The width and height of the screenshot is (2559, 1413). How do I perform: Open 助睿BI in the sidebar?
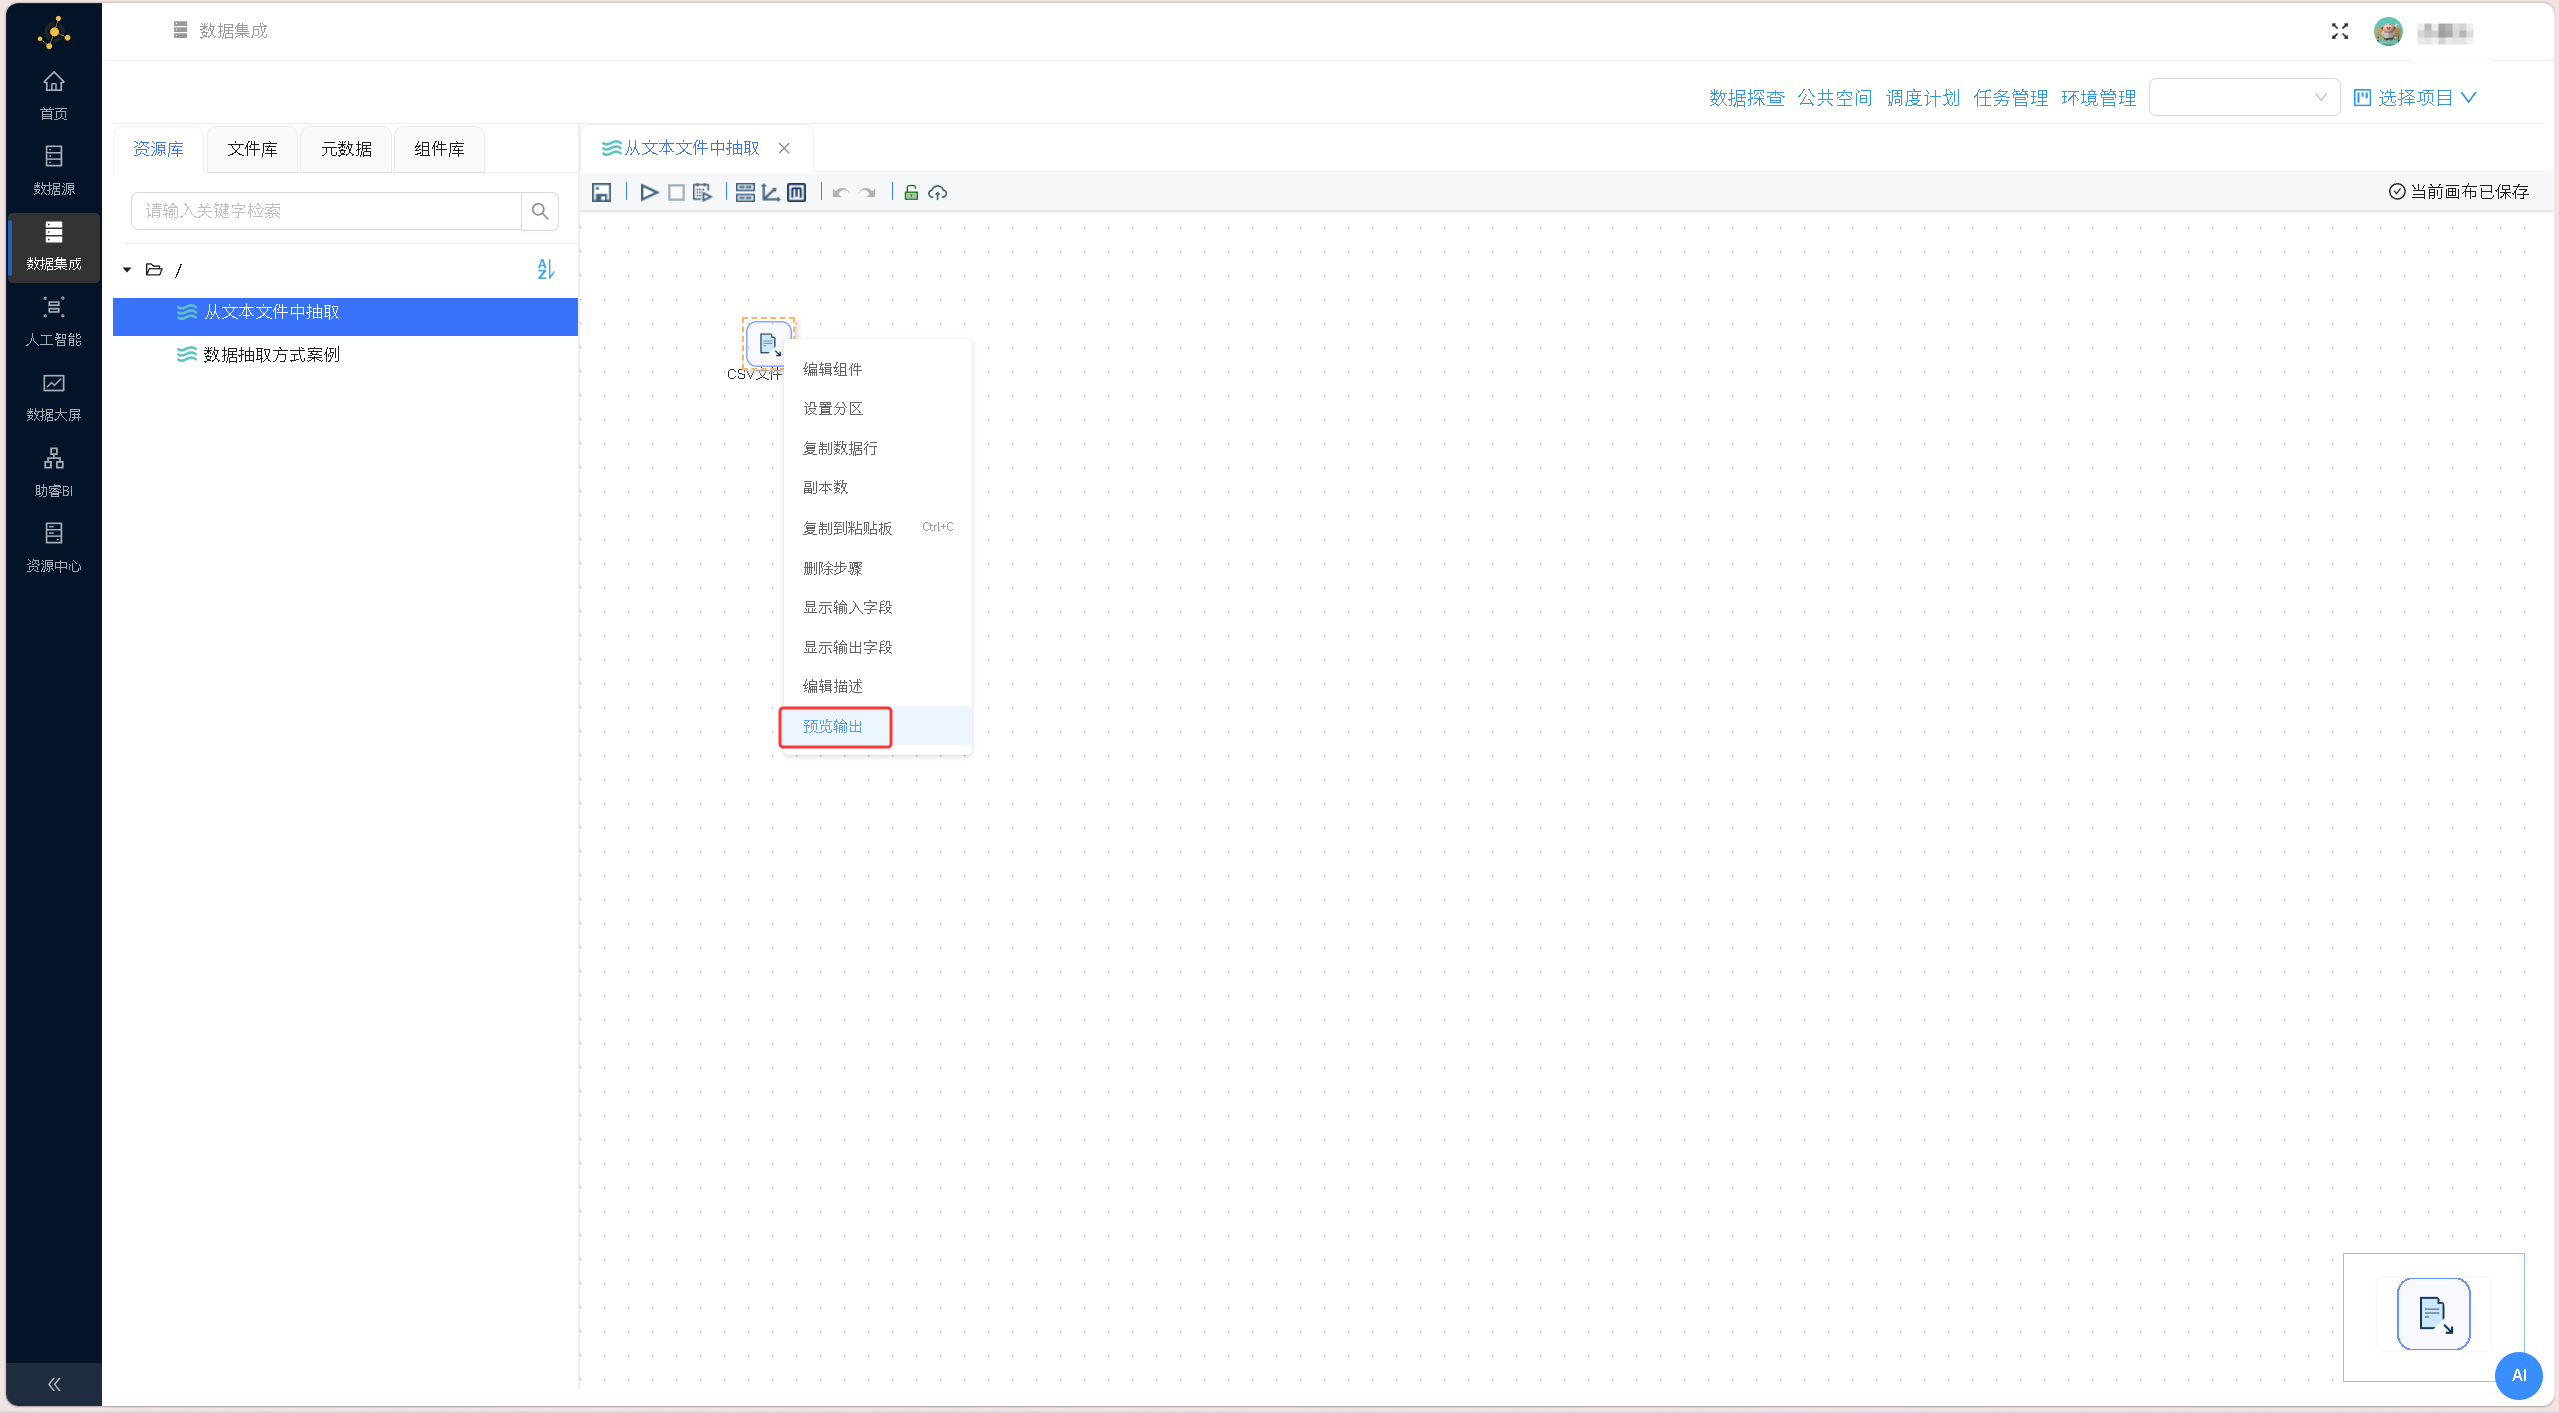pos(54,473)
